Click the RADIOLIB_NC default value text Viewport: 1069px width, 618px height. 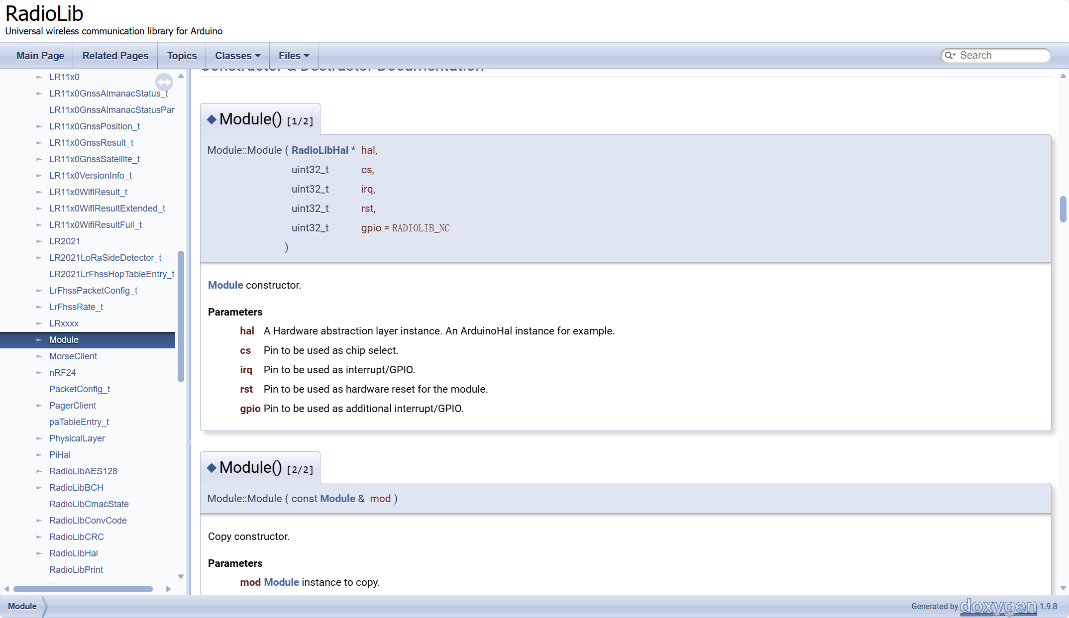[x=421, y=228]
